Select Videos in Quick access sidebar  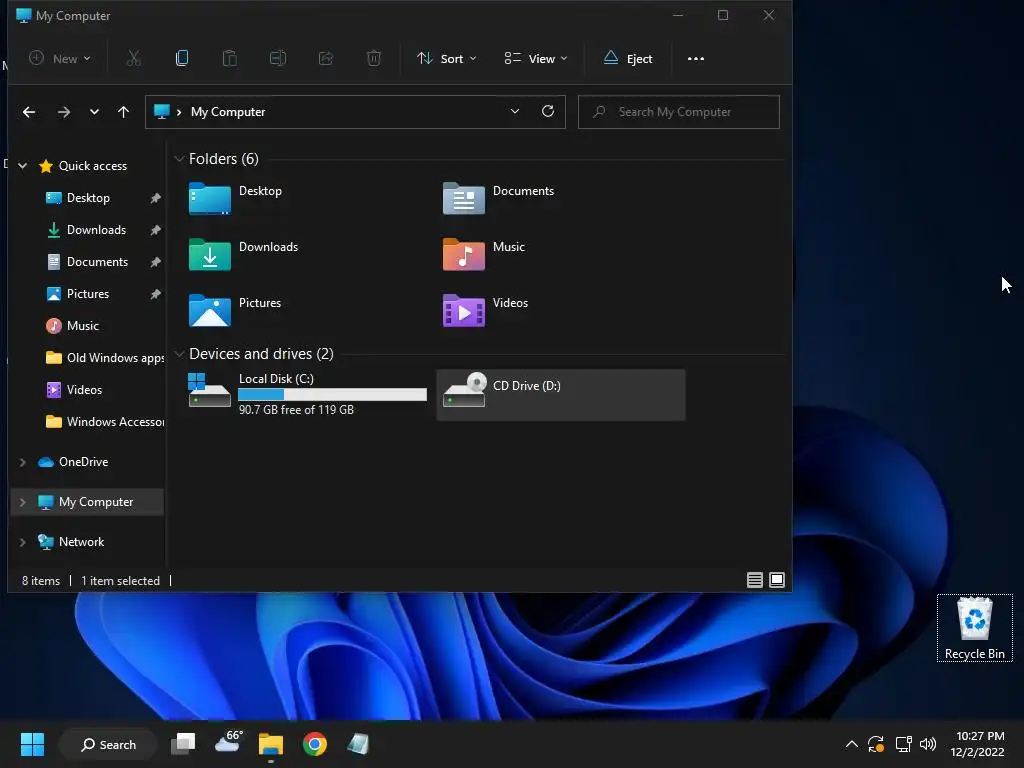[x=84, y=390]
